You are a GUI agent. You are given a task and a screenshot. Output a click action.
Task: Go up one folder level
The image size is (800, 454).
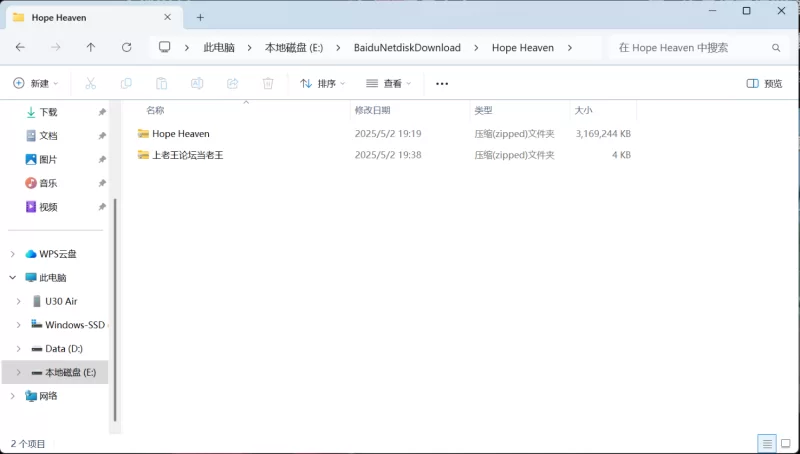[x=91, y=47]
